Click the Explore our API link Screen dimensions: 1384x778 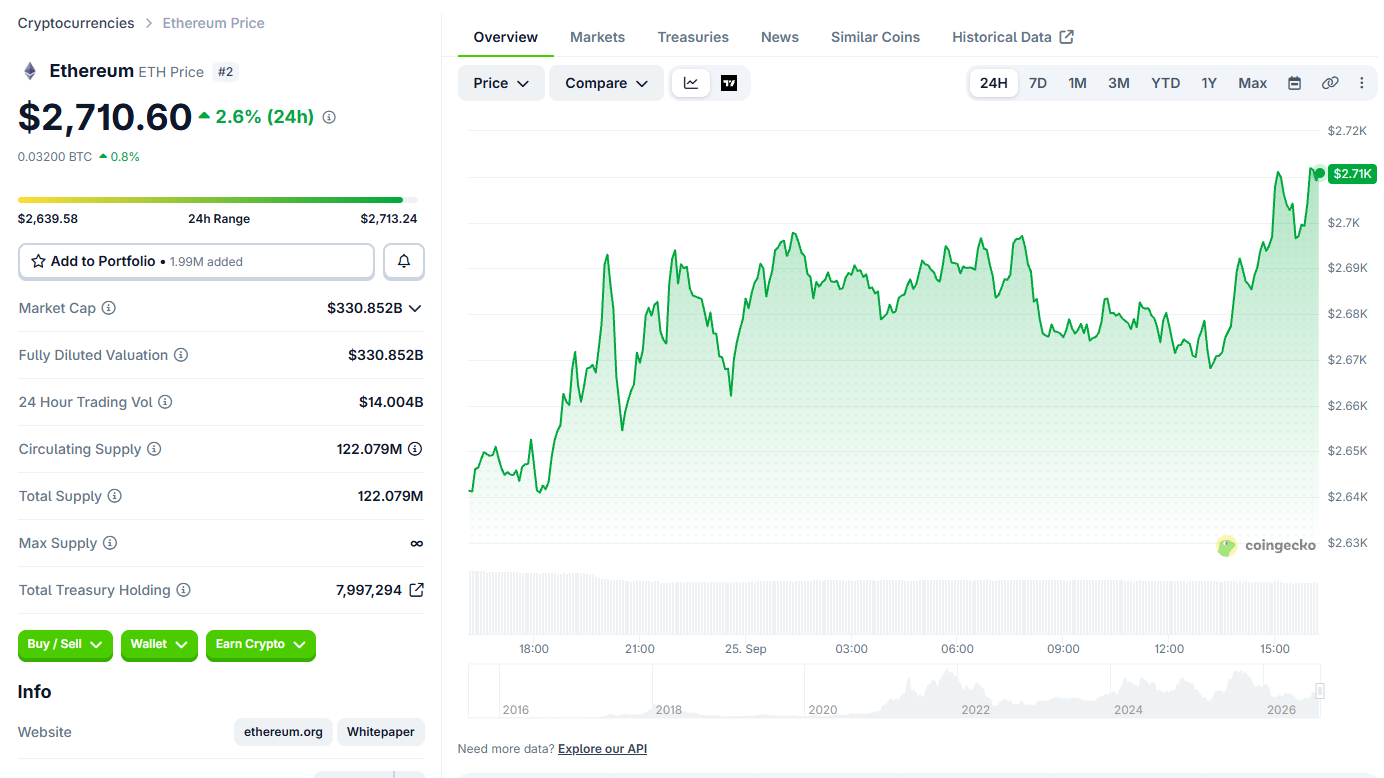[602, 749]
